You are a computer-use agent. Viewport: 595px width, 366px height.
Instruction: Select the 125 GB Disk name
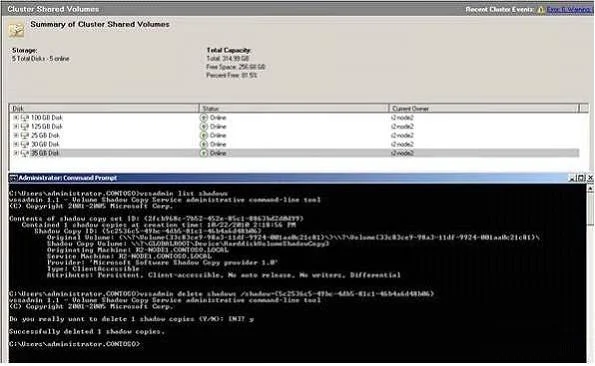[47, 127]
